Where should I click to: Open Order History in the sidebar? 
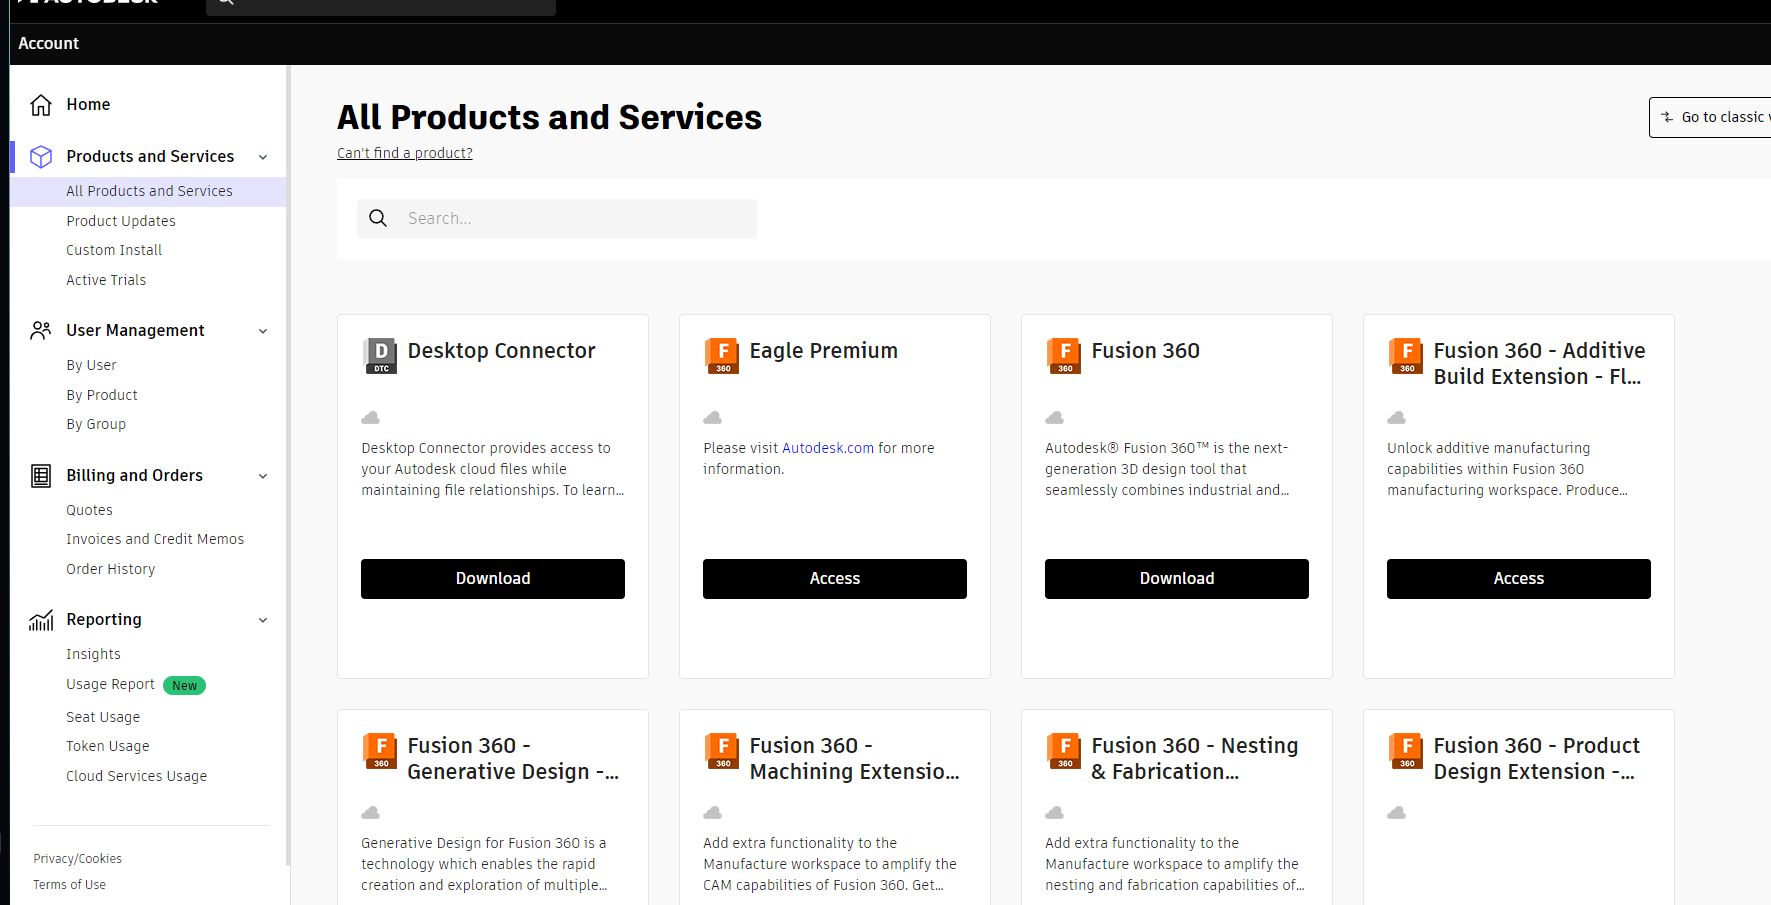click(111, 569)
